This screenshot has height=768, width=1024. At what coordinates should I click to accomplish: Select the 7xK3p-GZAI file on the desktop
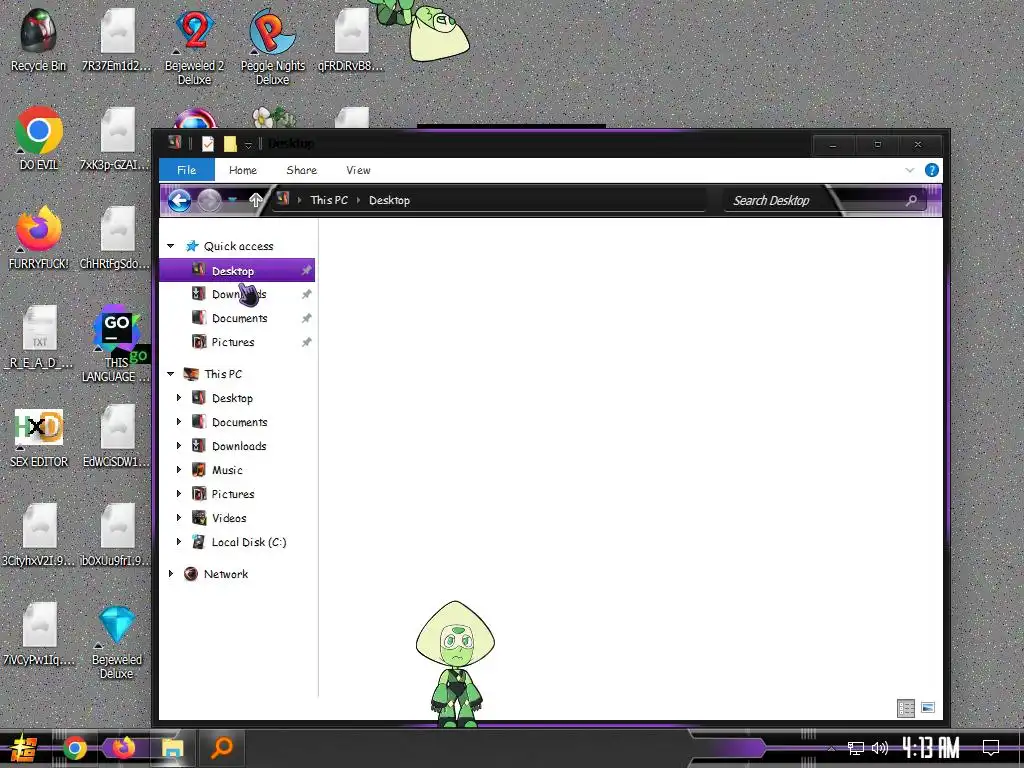116,138
